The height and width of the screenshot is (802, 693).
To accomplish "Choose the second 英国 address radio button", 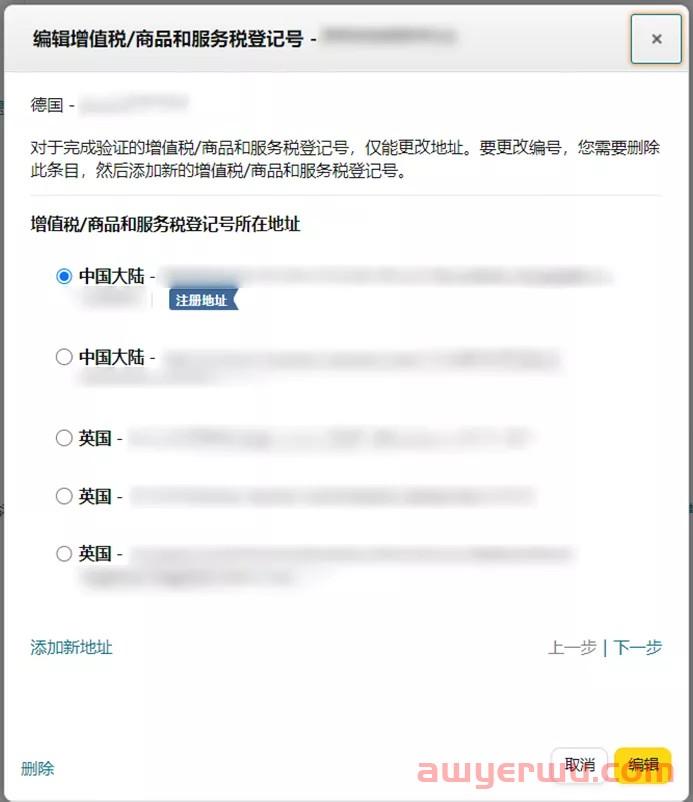I will click(64, 496).
